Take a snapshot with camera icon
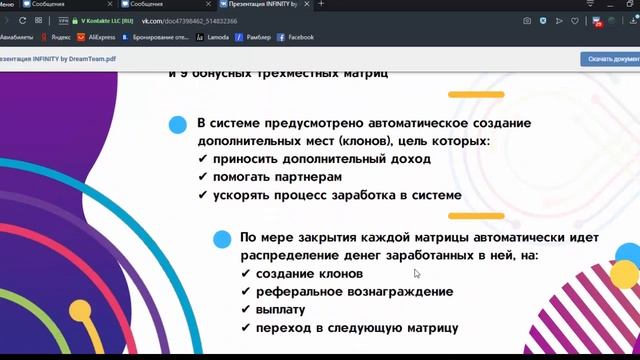This screenshot has width=640, height=360. pyautogui.click(x=527, y=21)
